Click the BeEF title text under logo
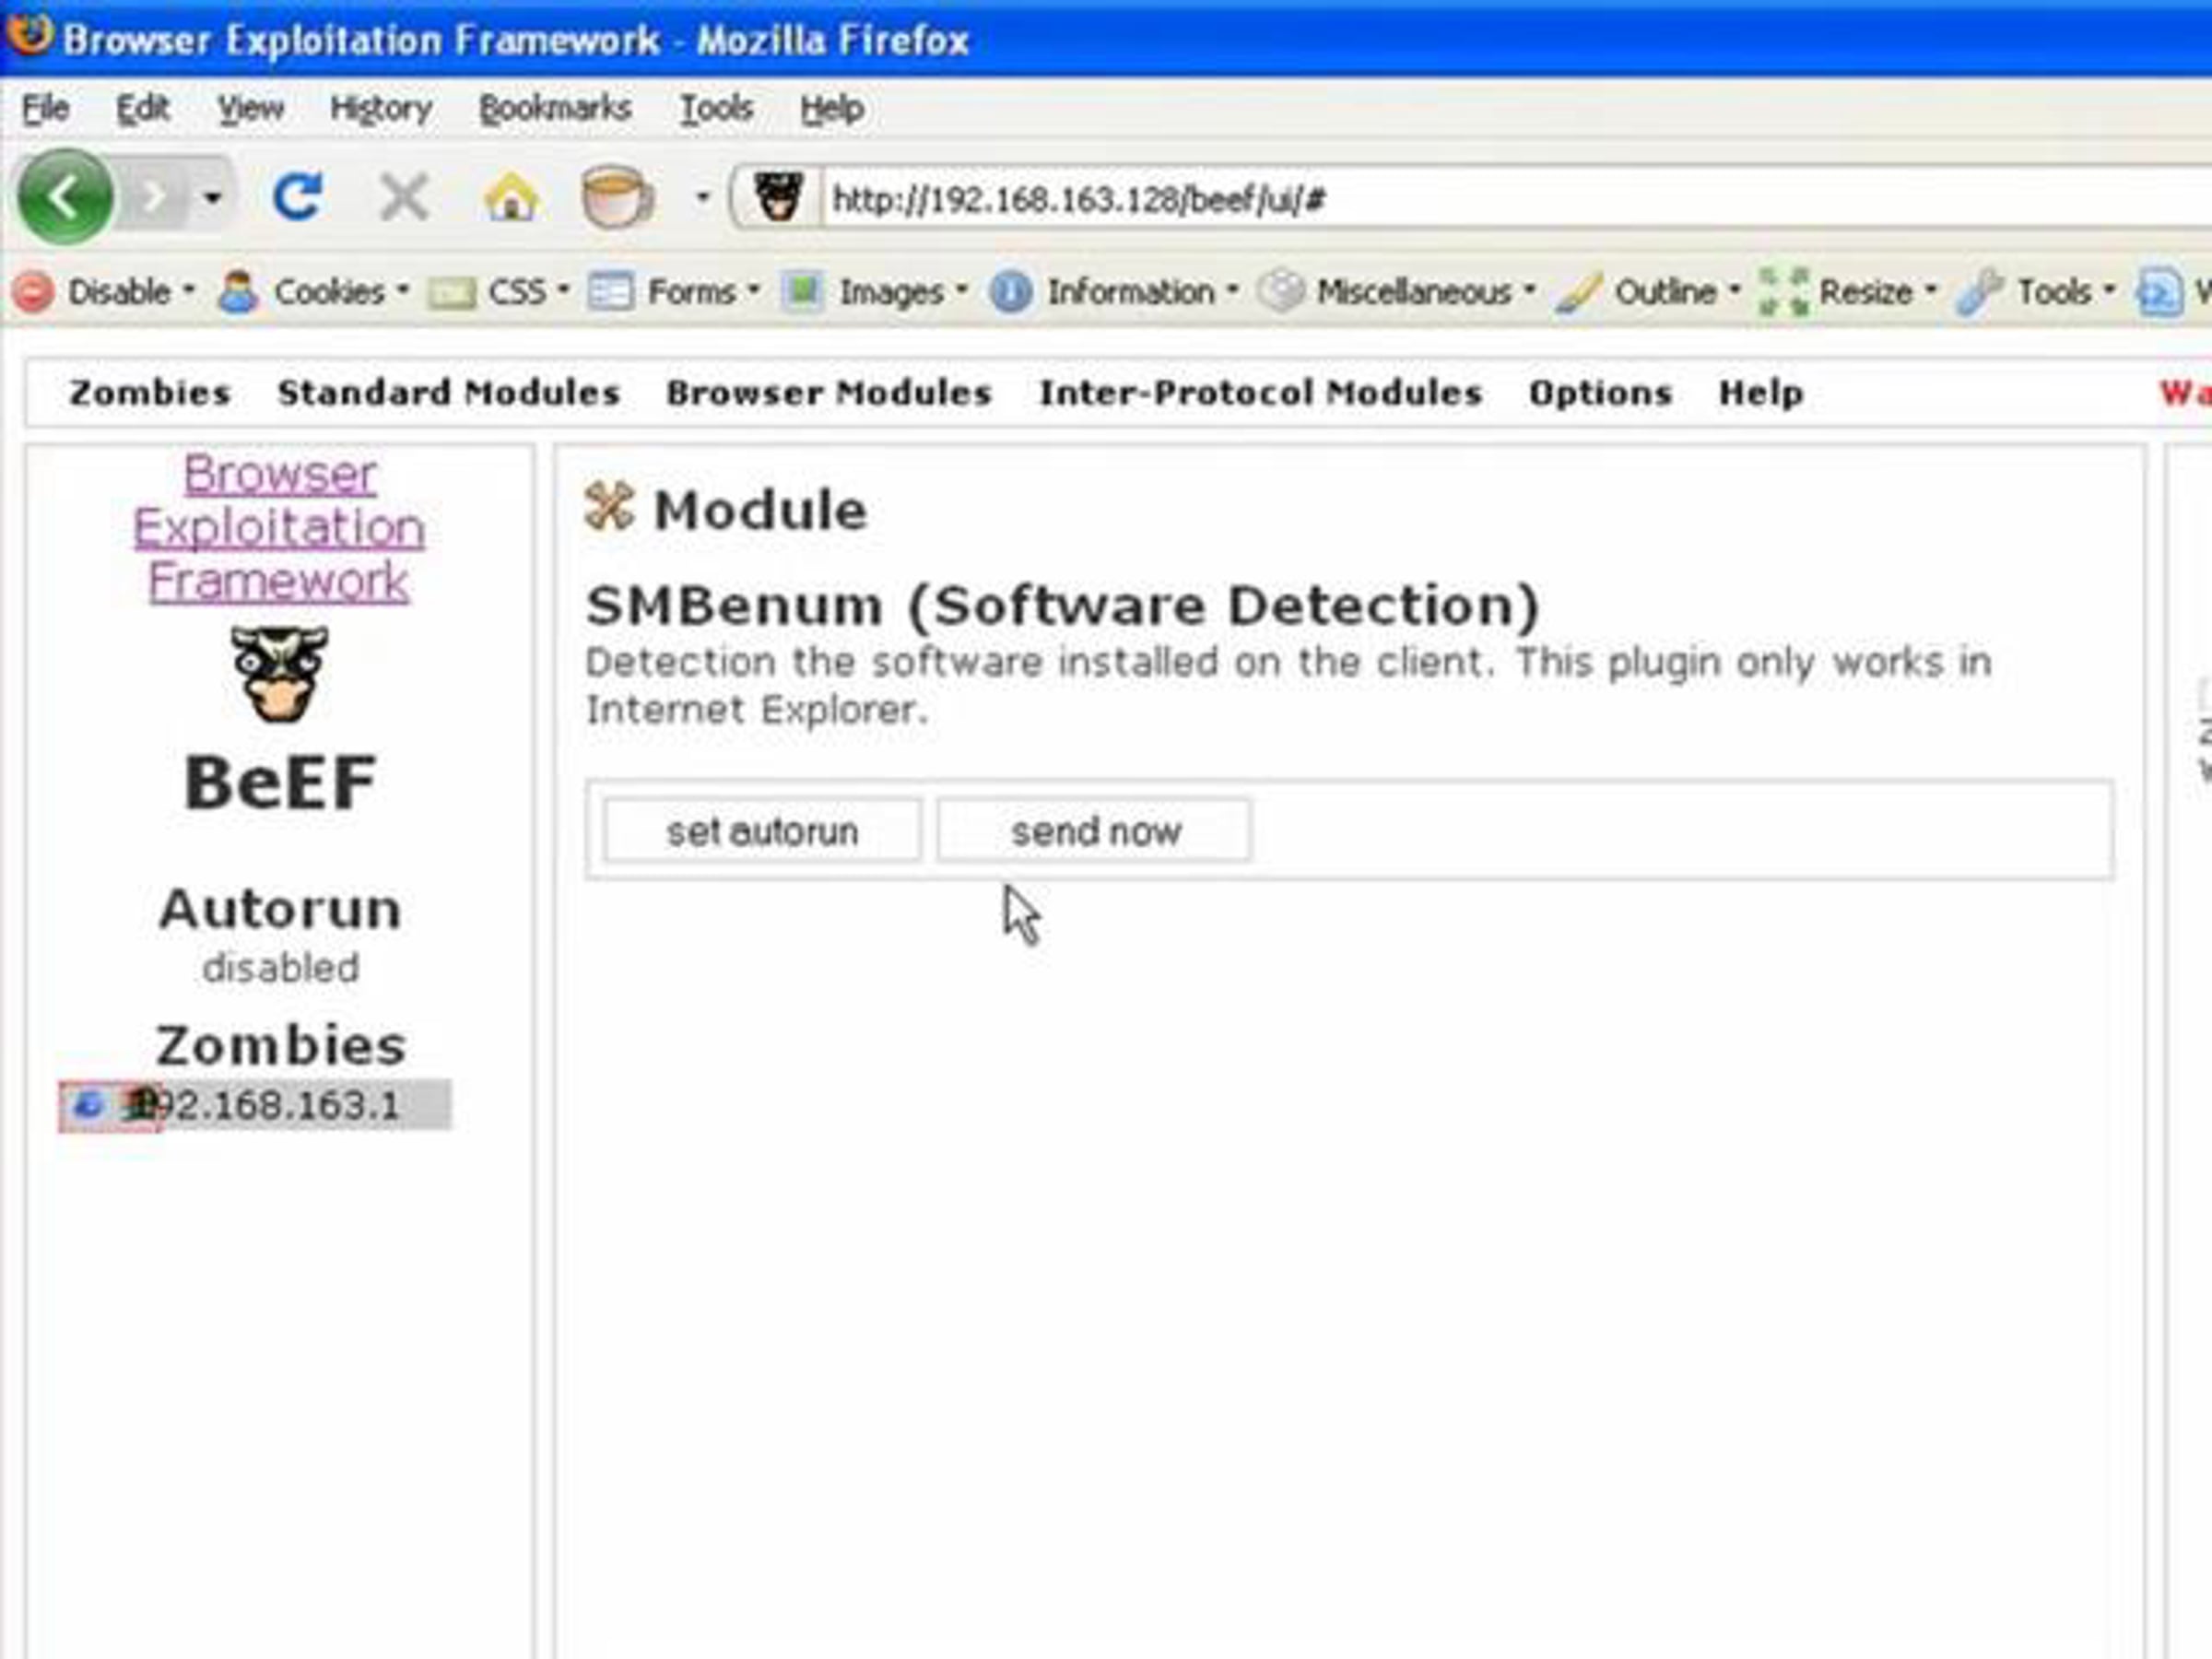Screen dimensions: 2212x1659 pos(280,782)
